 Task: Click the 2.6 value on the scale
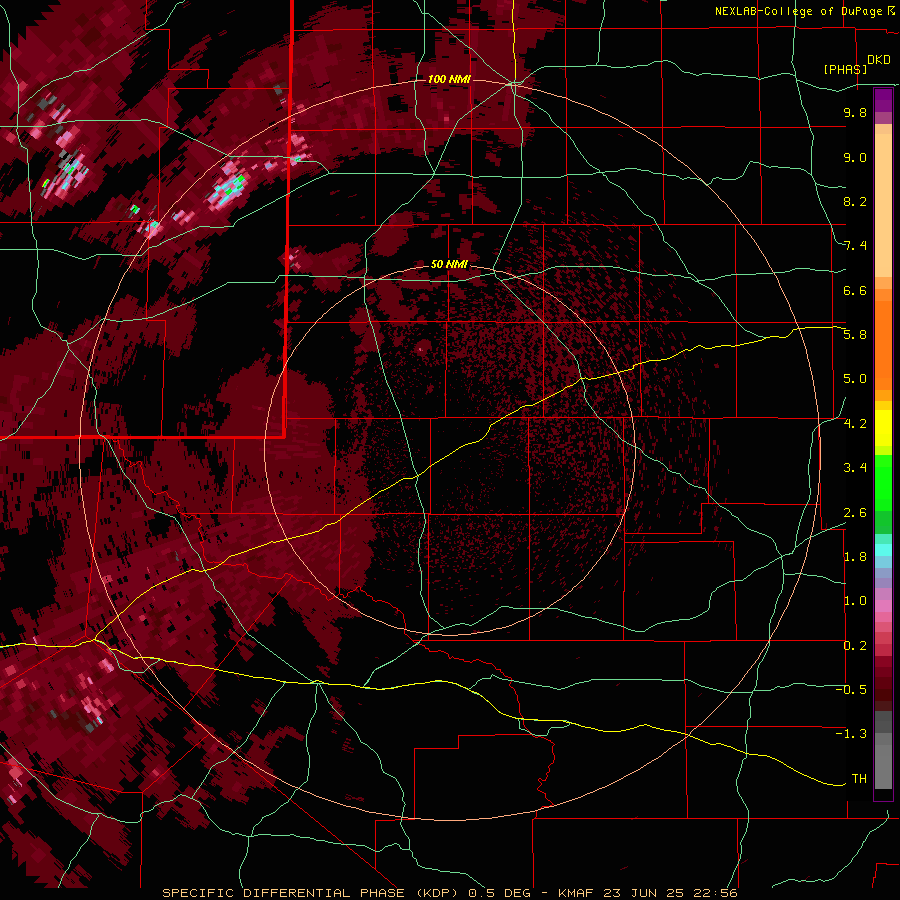pos(855,512)
